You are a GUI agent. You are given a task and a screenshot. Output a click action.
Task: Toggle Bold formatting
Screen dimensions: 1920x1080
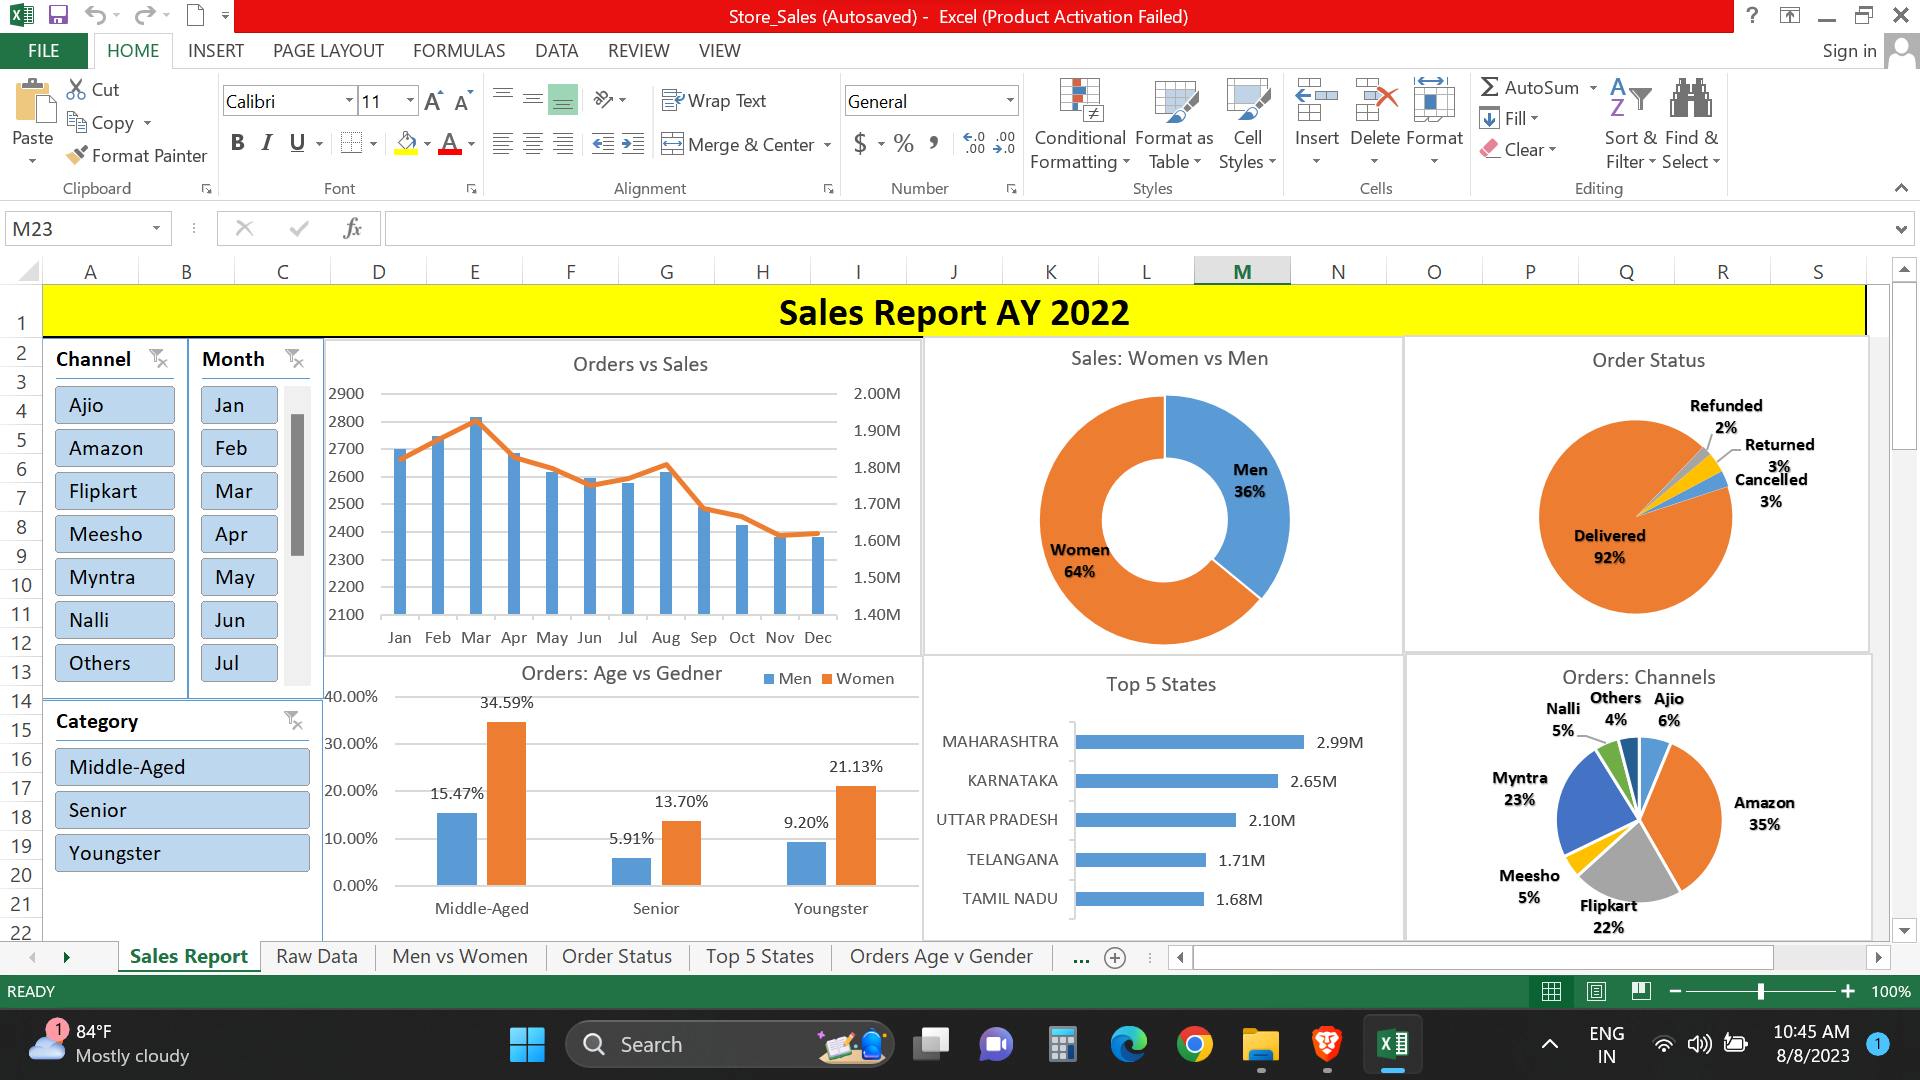[x=237, y=143]
